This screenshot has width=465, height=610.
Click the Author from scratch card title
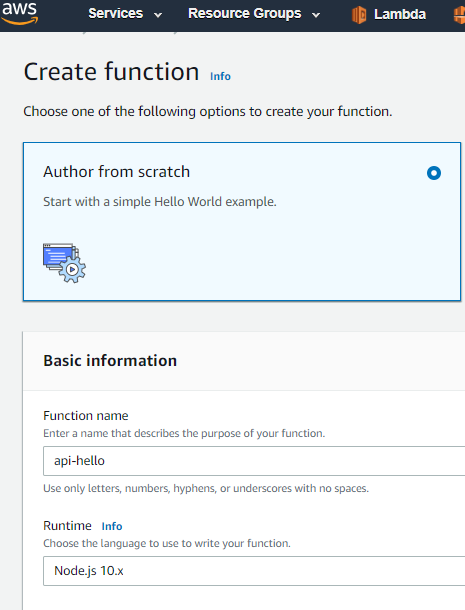click(x=116, y=172)
